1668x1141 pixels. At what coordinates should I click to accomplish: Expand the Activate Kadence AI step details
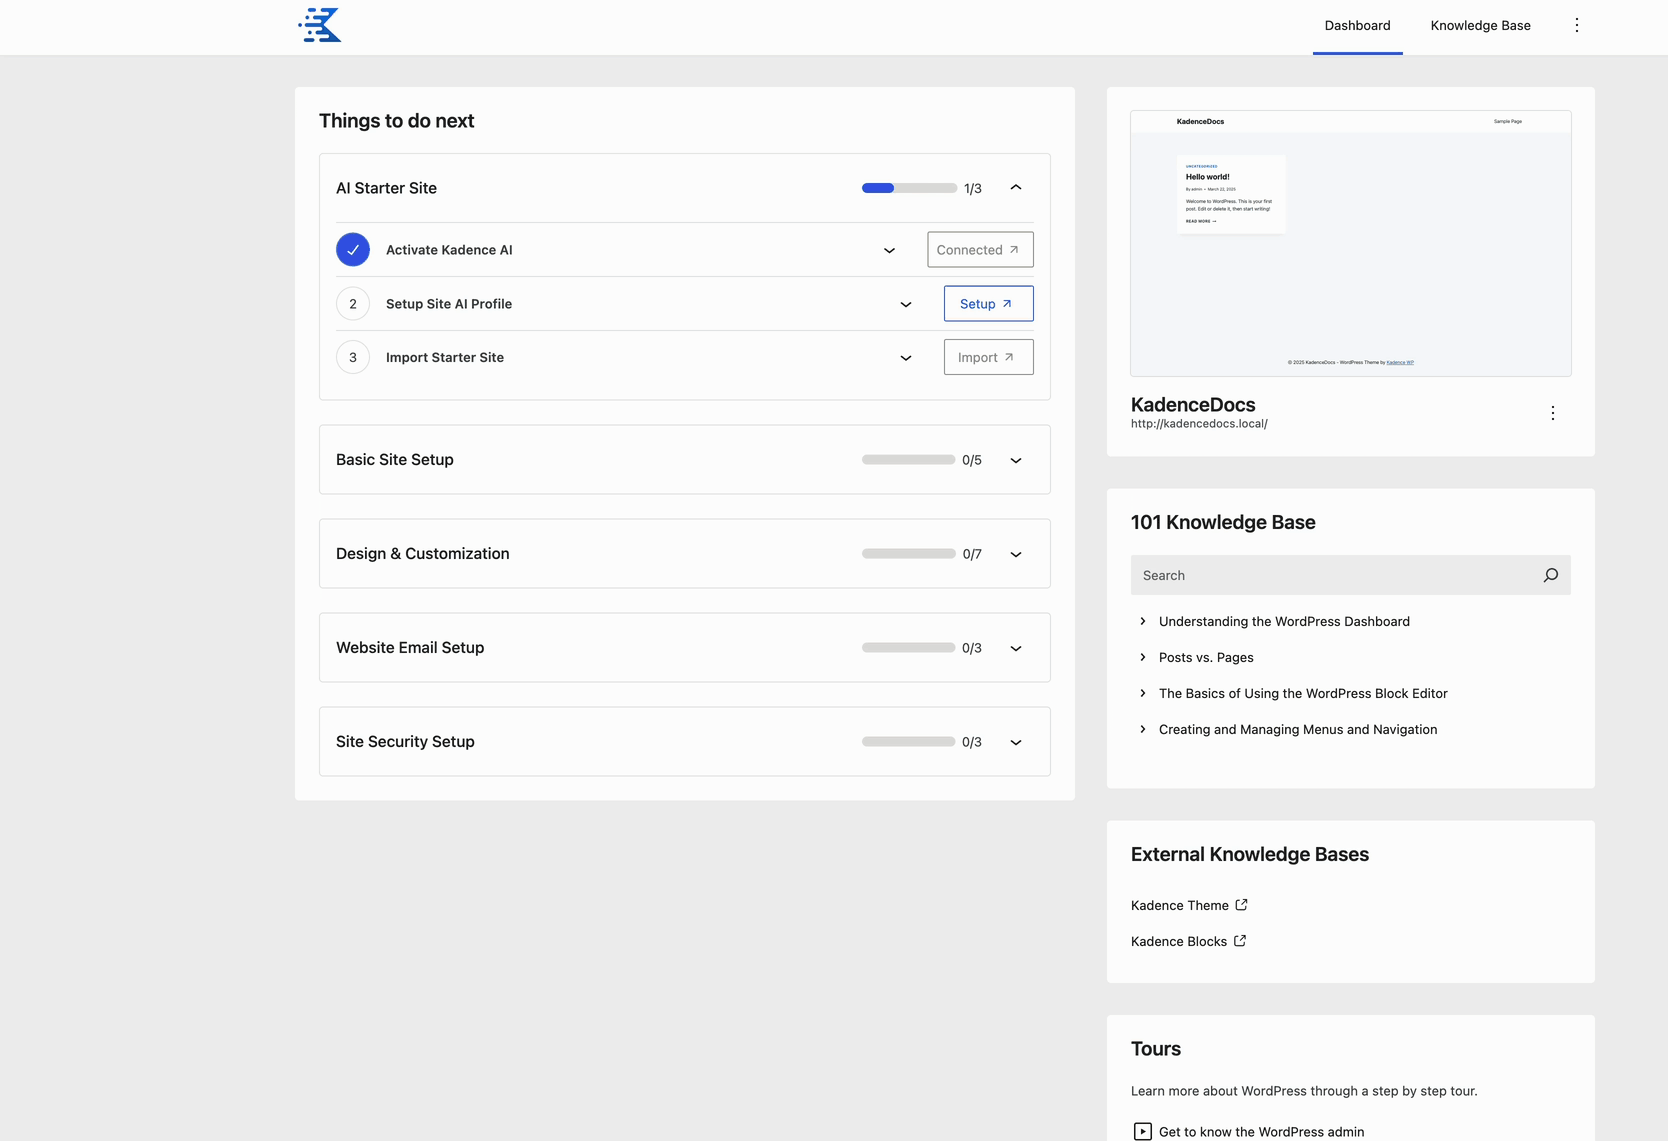pyautogui.click(x=889, y=250)
